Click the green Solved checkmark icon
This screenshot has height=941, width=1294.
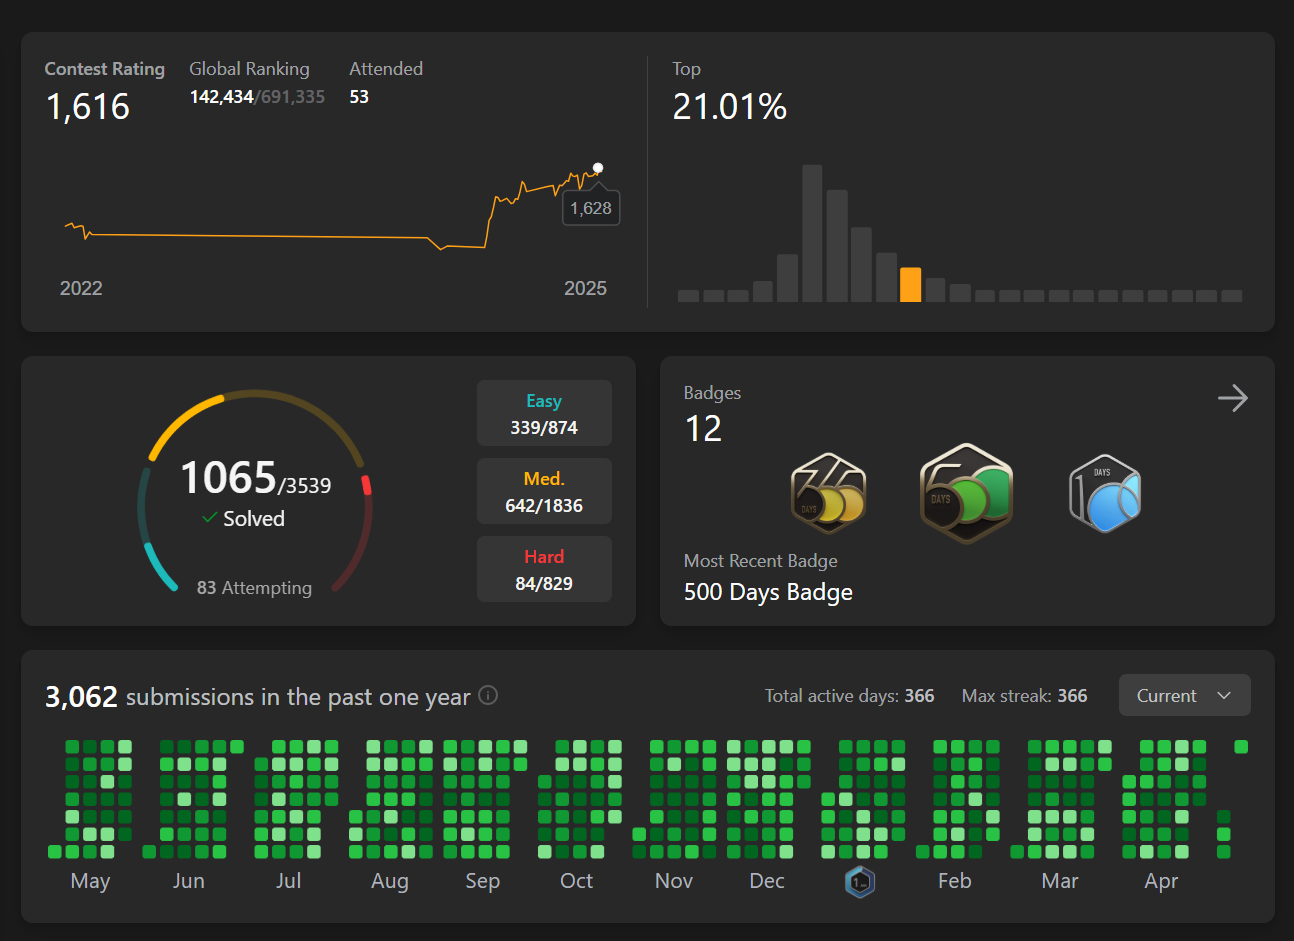pos(210,518)
